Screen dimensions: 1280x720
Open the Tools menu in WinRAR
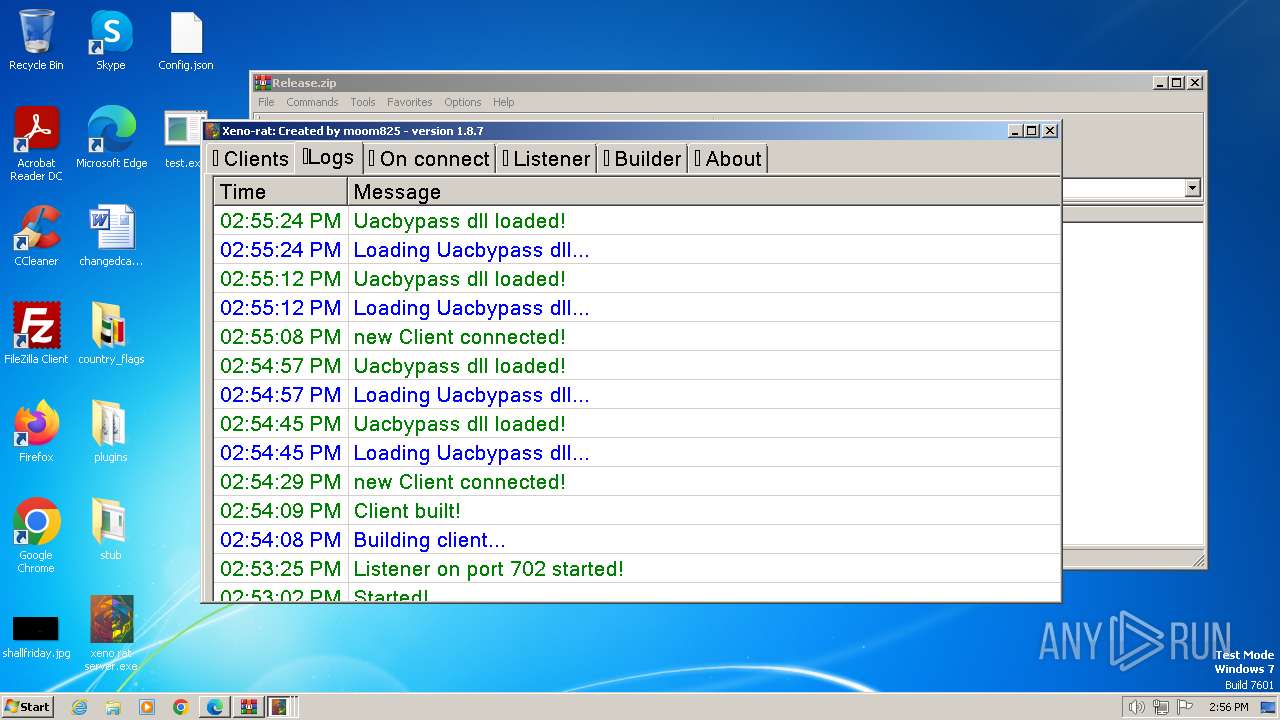[363, 102]
